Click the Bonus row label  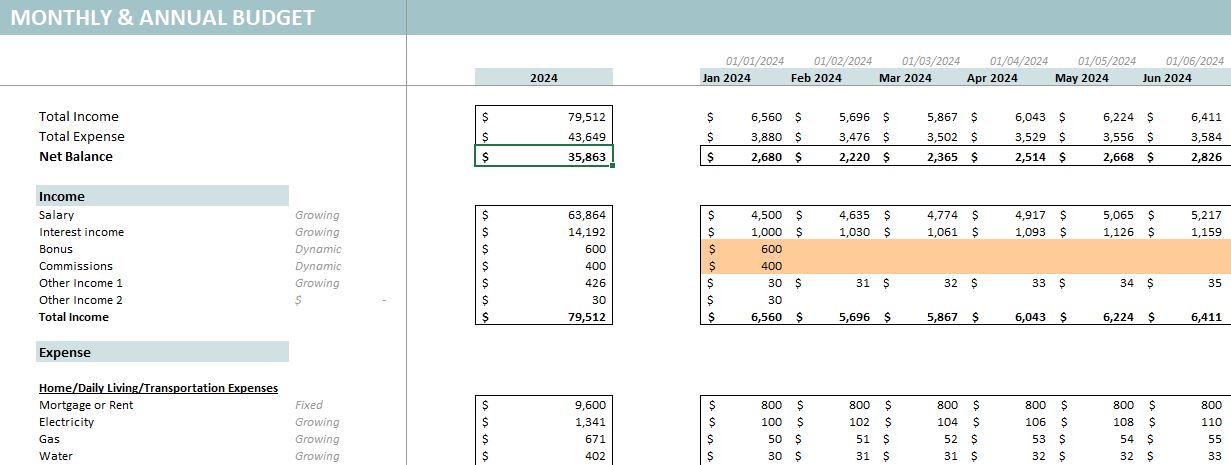click(56, 249)
